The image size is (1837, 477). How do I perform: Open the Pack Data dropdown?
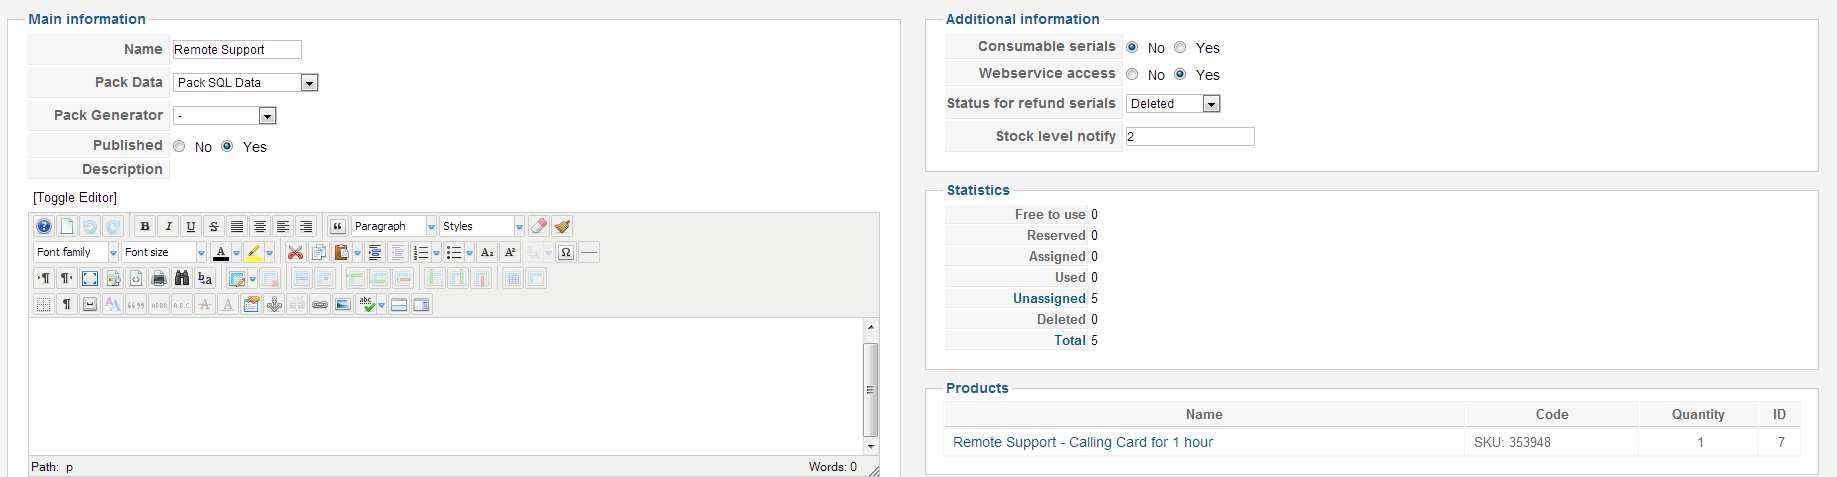point(309,83)
